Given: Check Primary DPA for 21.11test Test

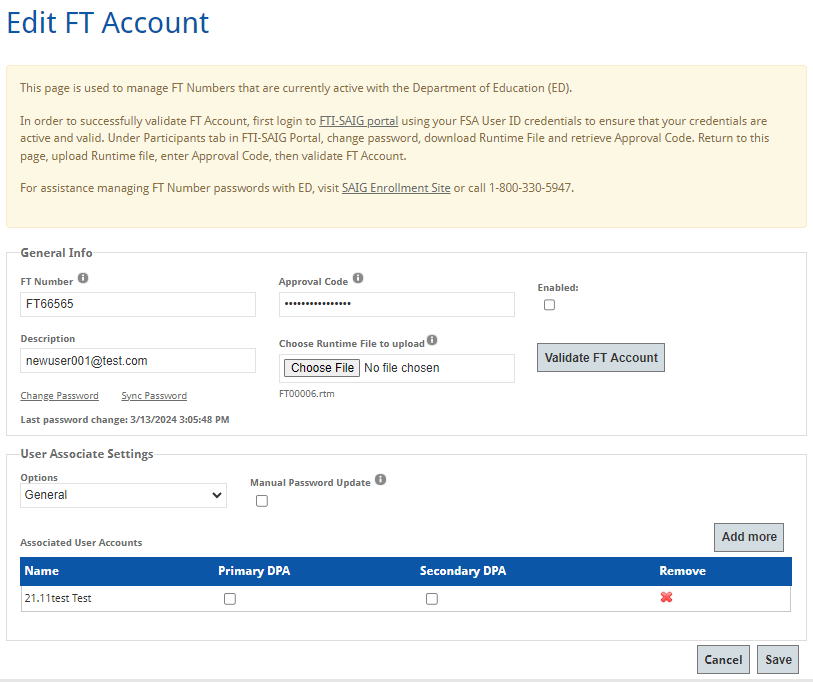Looking at the screenshot, I should [230, 599].
